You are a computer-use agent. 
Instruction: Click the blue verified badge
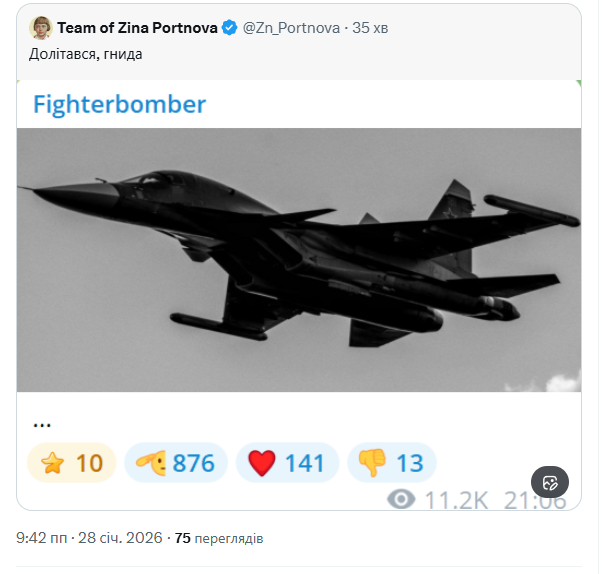[231, 28]
